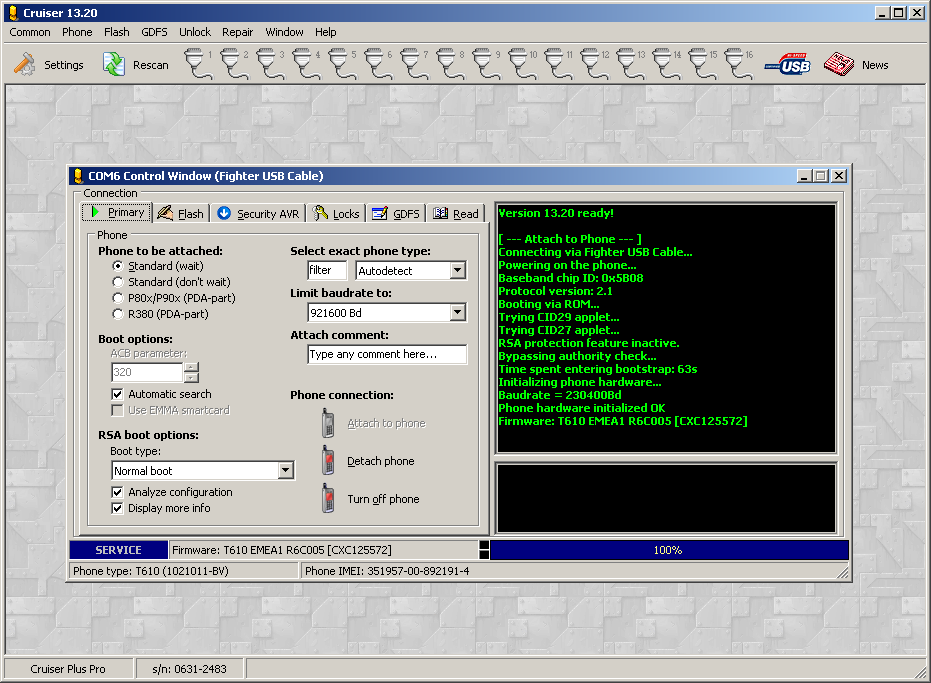Click the Detach phone icon
Screen dimensions: 931x683
coord(327,461)
